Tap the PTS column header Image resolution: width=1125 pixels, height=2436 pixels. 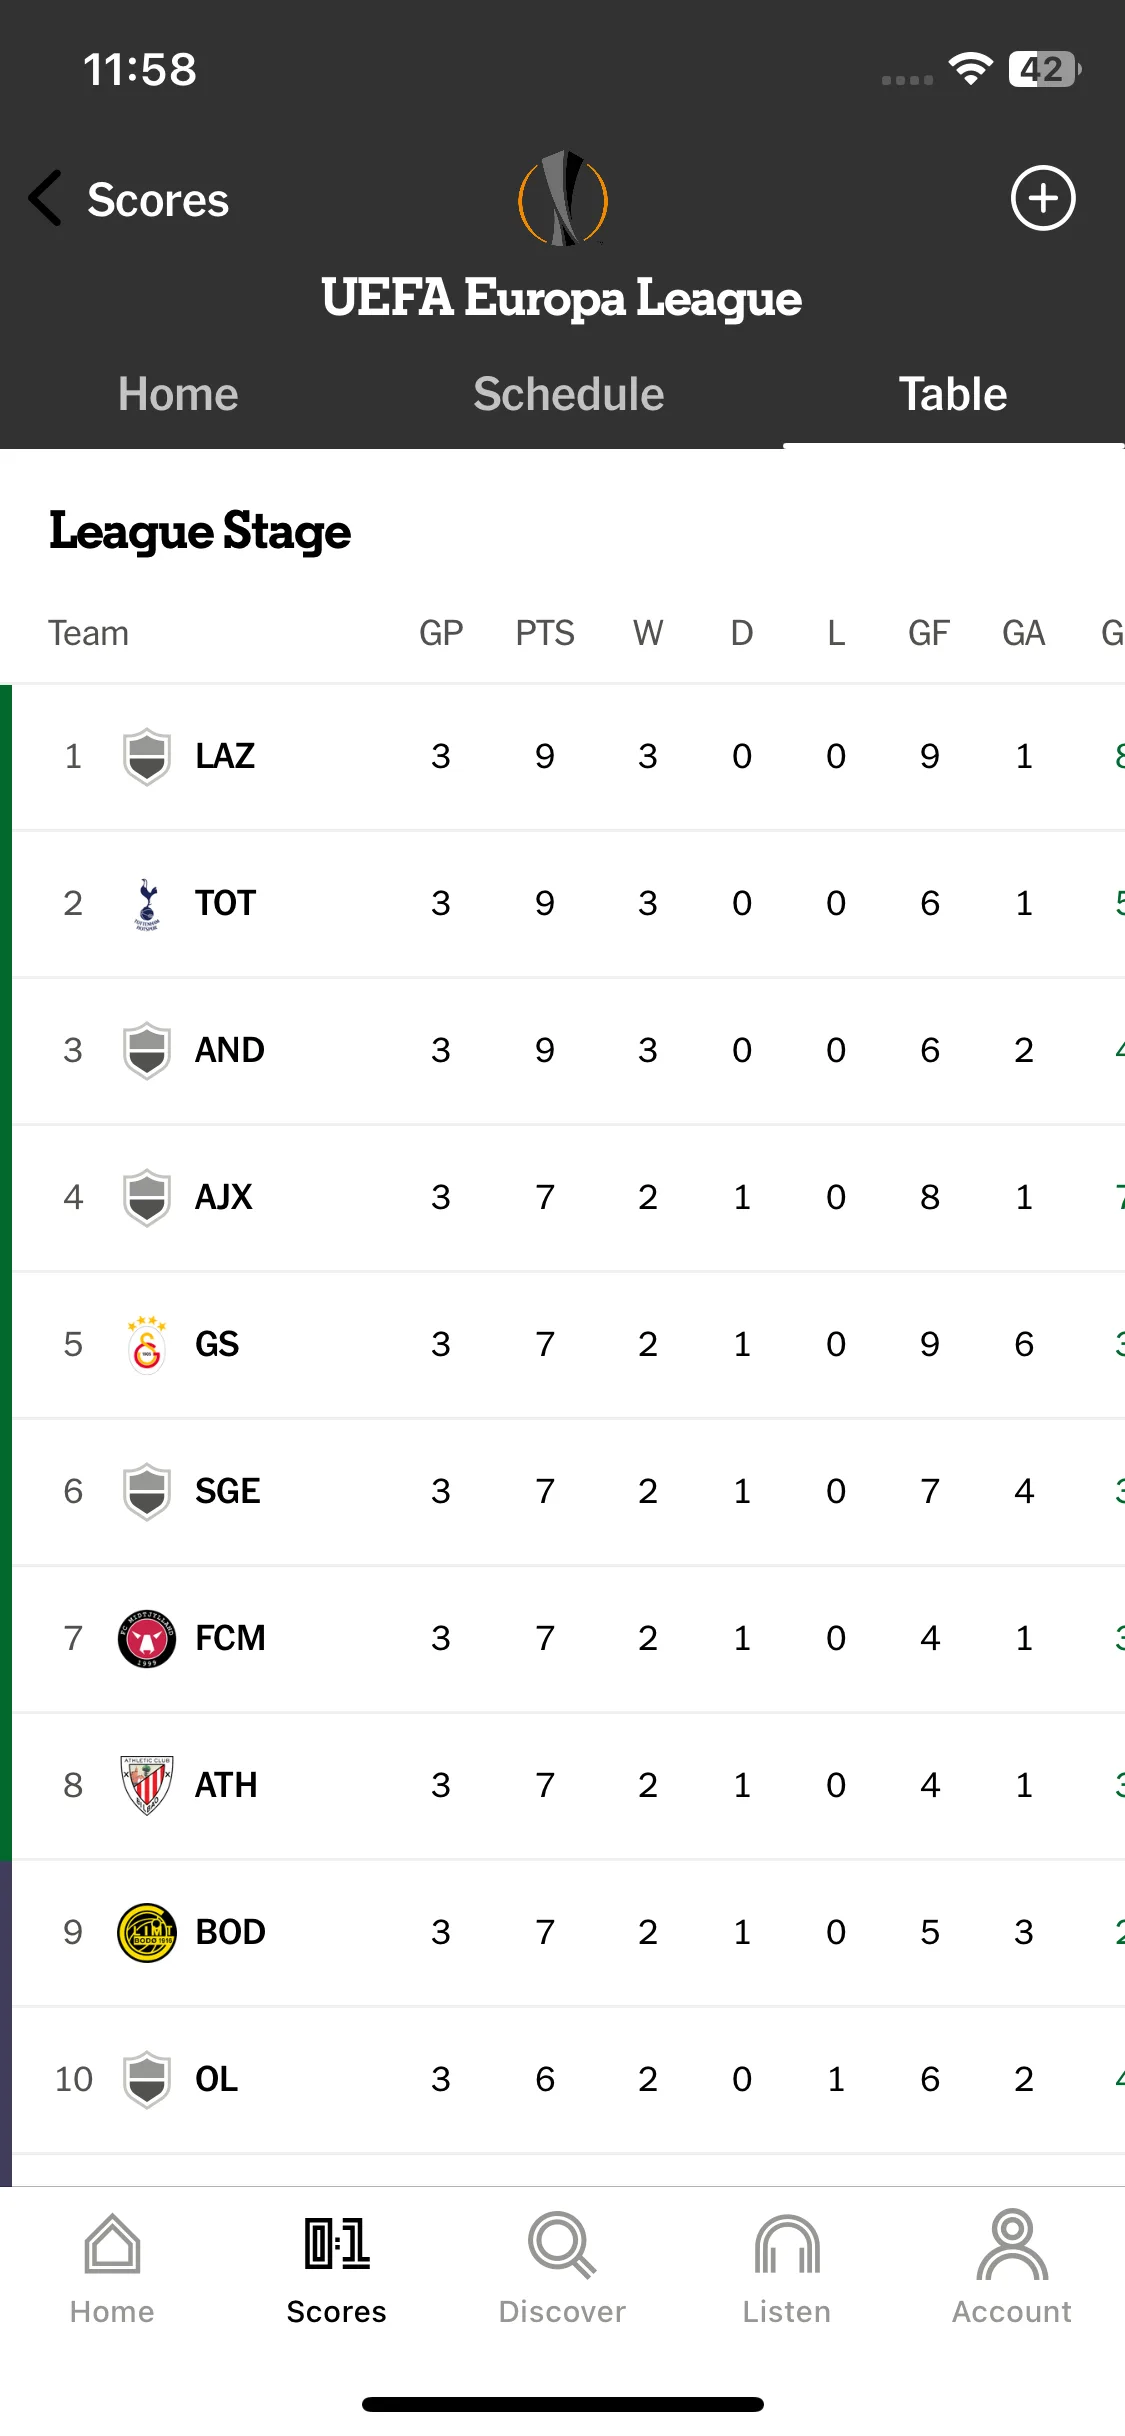tap(545, 633)
